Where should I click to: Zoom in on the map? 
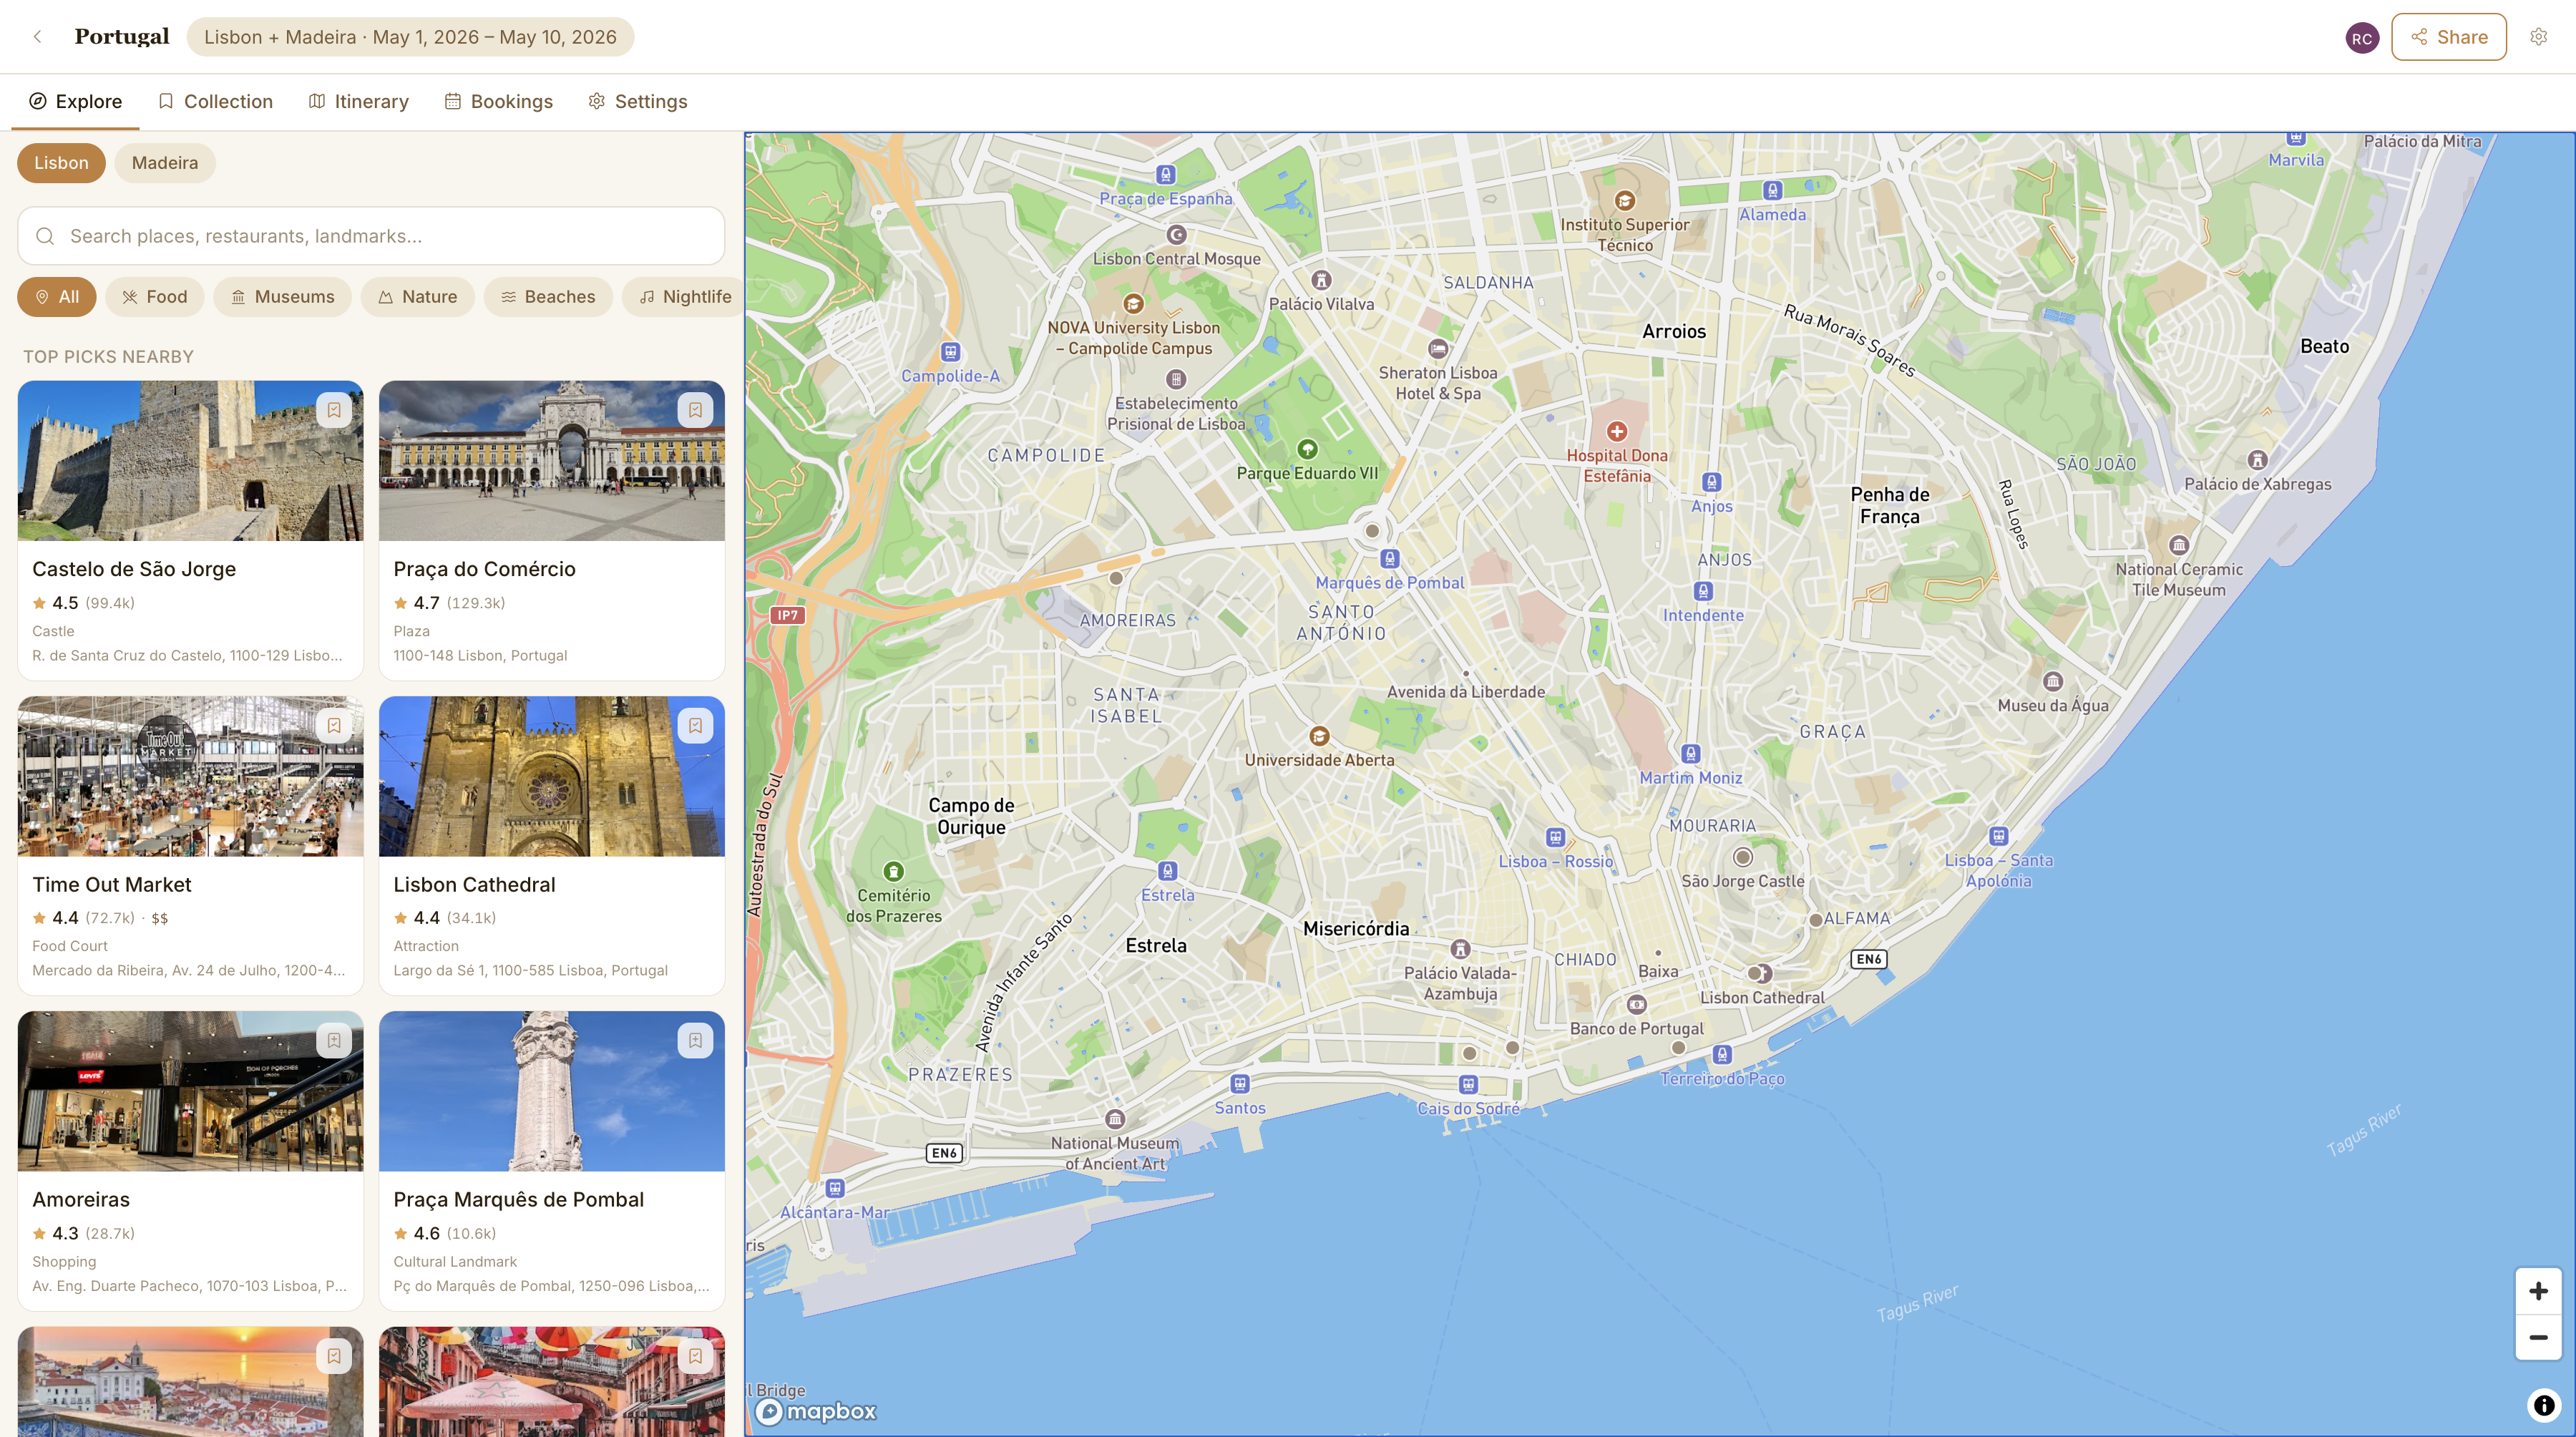tap(2538, 1290)
